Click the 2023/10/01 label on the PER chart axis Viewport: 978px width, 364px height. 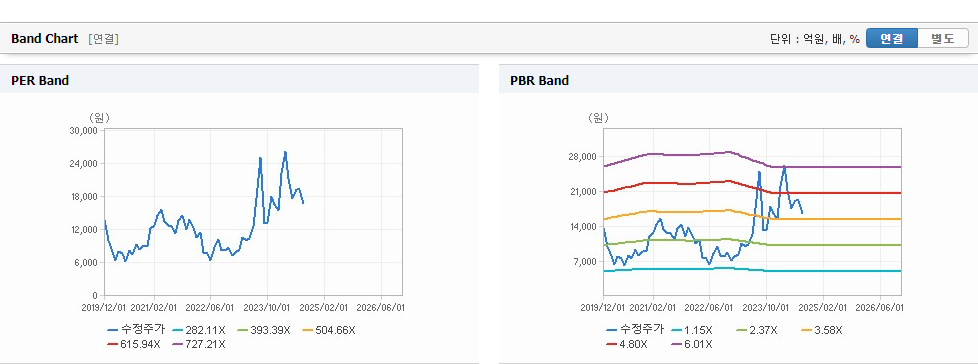(267, 307)
